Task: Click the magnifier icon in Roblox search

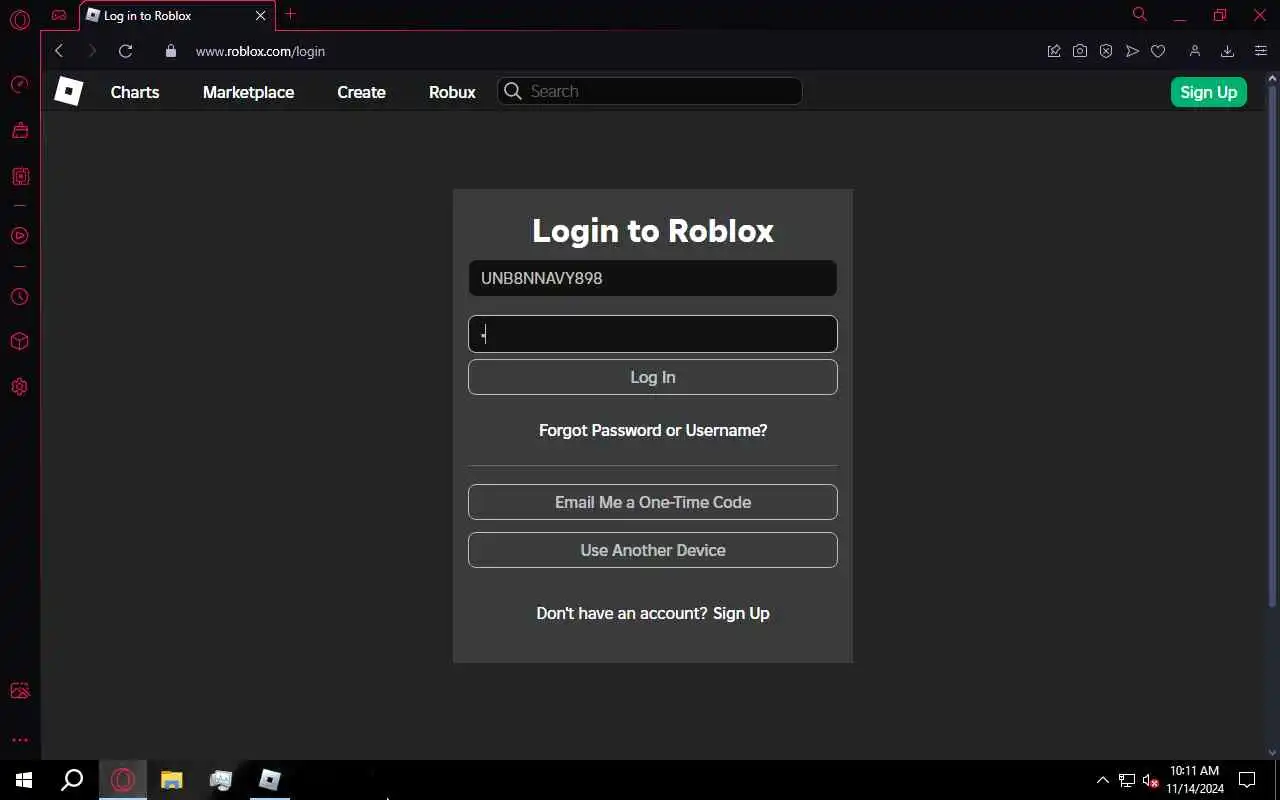Action: (x=513, y=91)
